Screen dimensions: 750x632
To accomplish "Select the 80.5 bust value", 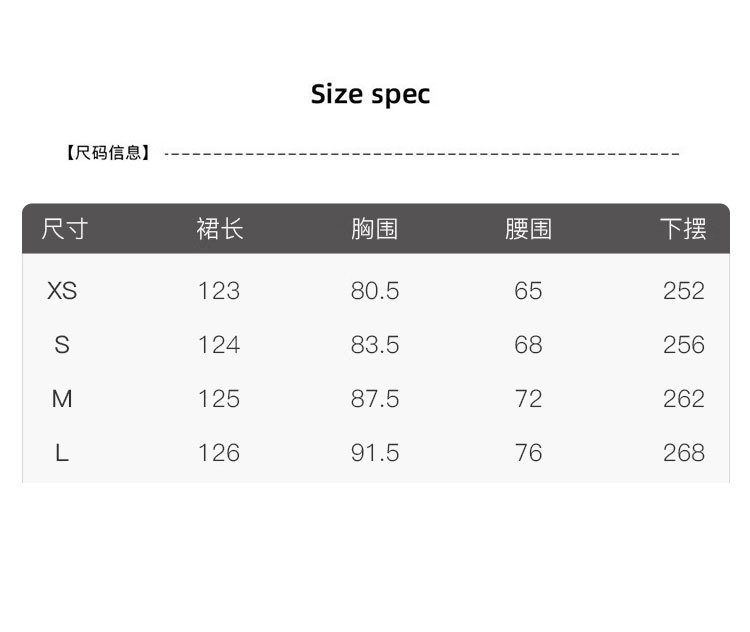I will tap(375, 291).
